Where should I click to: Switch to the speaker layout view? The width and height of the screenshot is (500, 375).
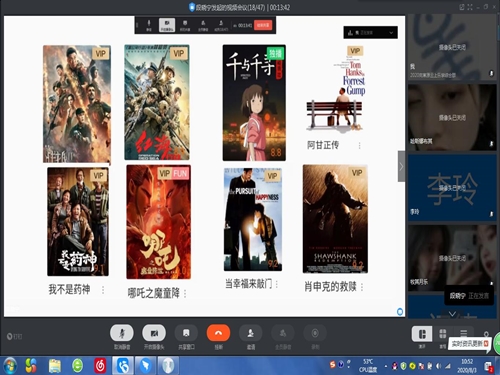click(x=422, y=333)
